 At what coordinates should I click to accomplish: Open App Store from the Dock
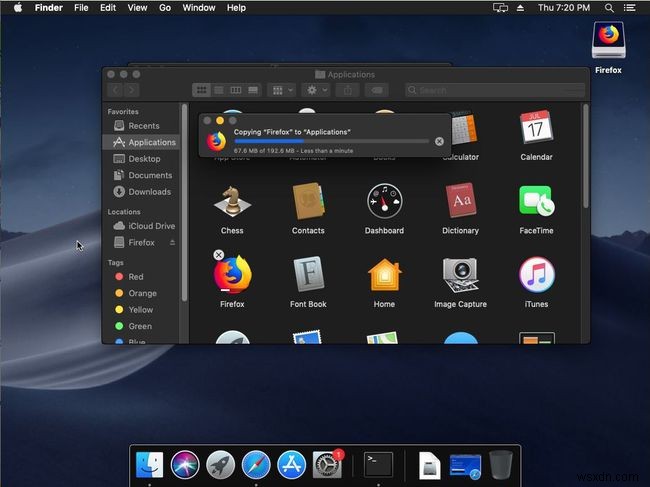pos(291,465)
